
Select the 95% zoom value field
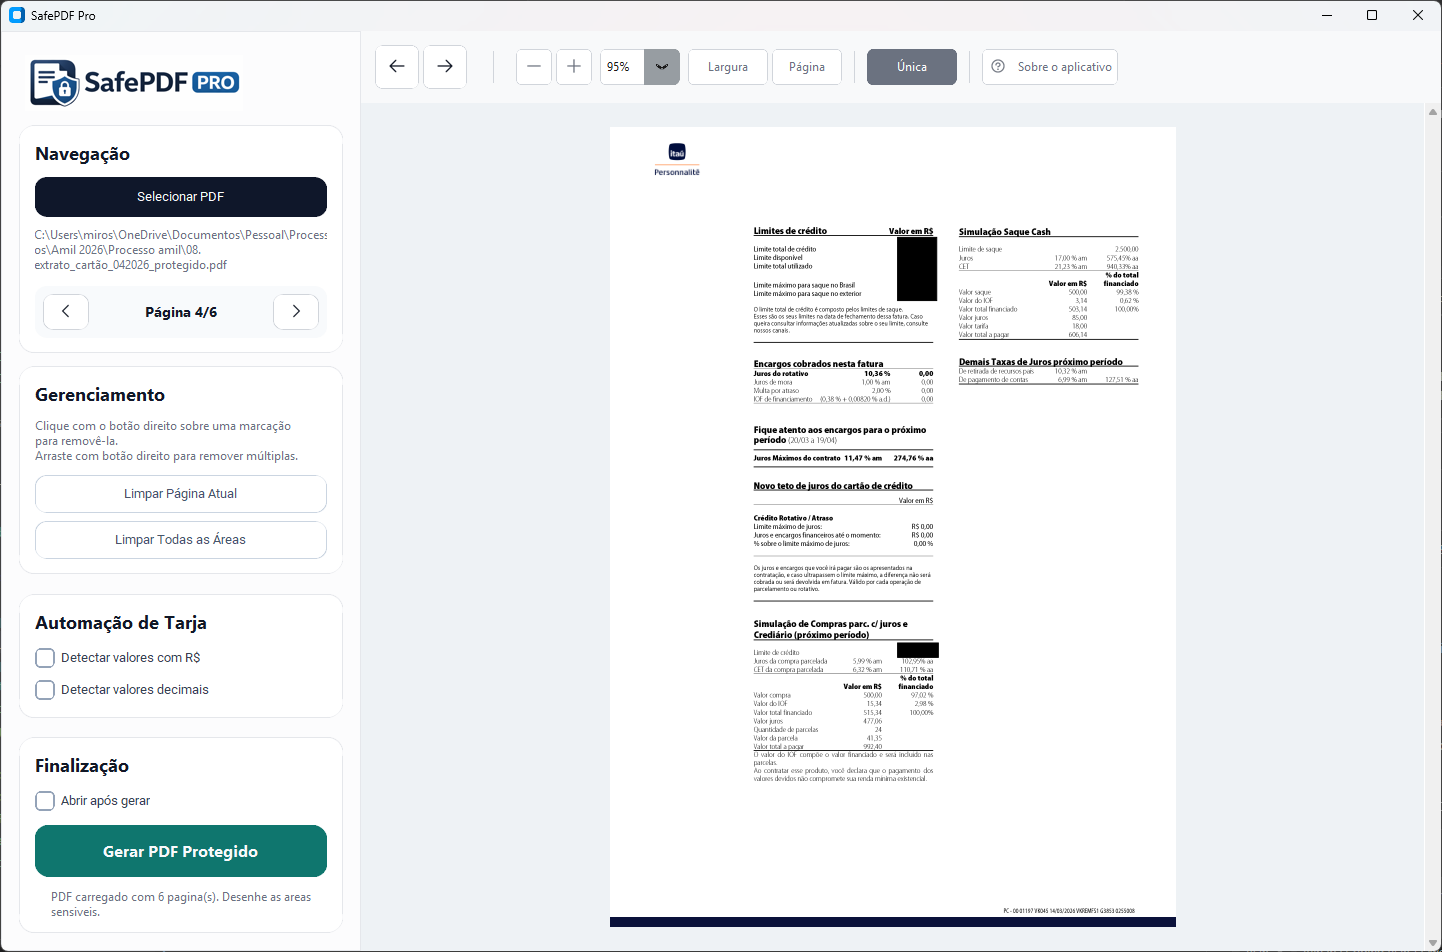point(620,67)
